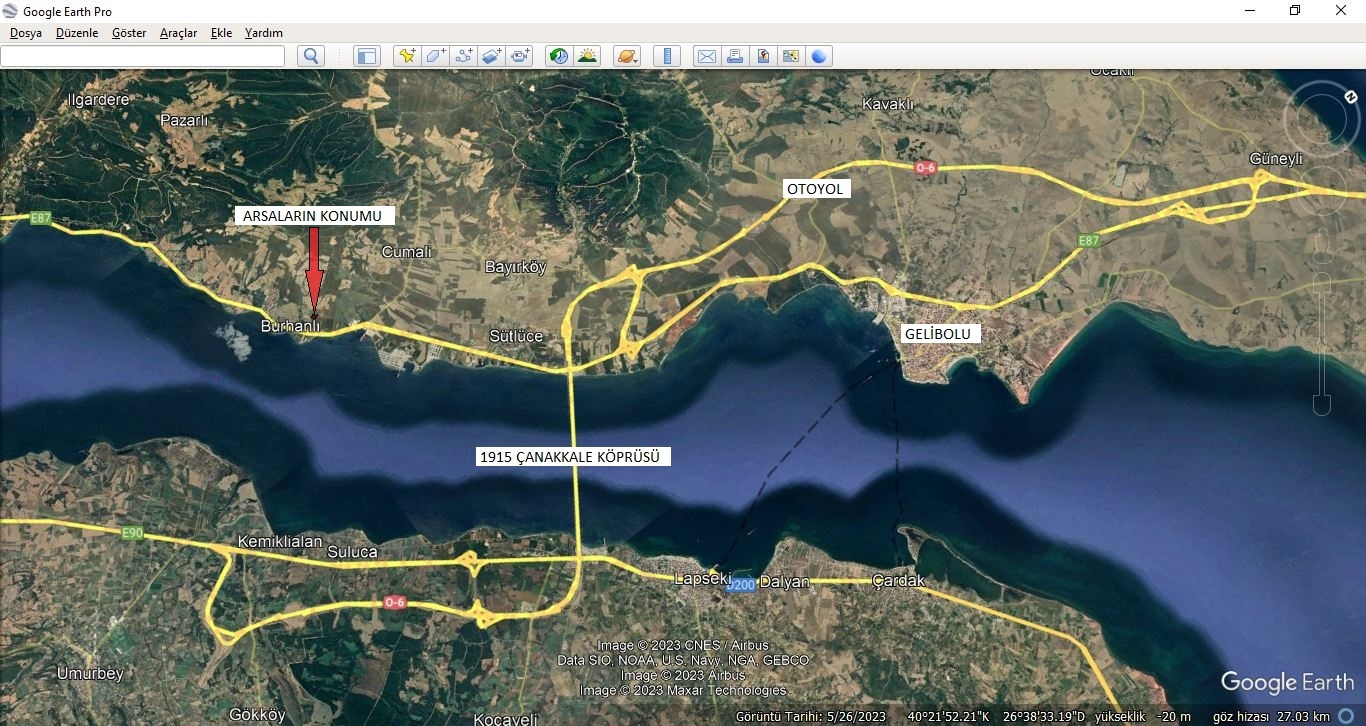The height and width of the screenshot is (726, 1366).
Task: Click the email envelope icon
Action: [706, 56]
